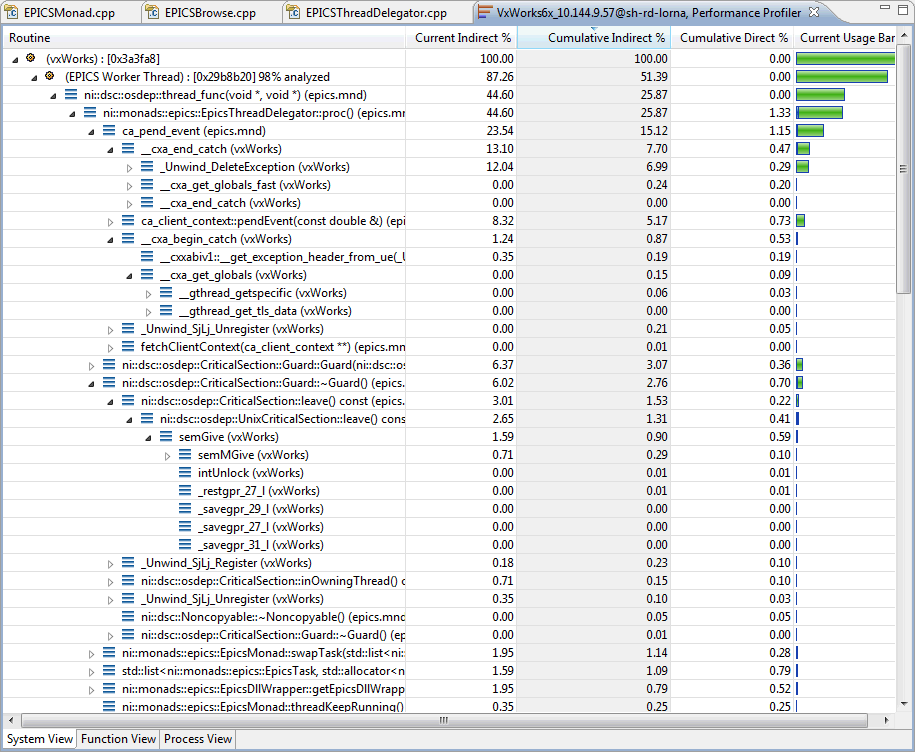Viewport: 915px width, 752px height.
Task: Switch to the Process View tab
Action: (198, 739)
